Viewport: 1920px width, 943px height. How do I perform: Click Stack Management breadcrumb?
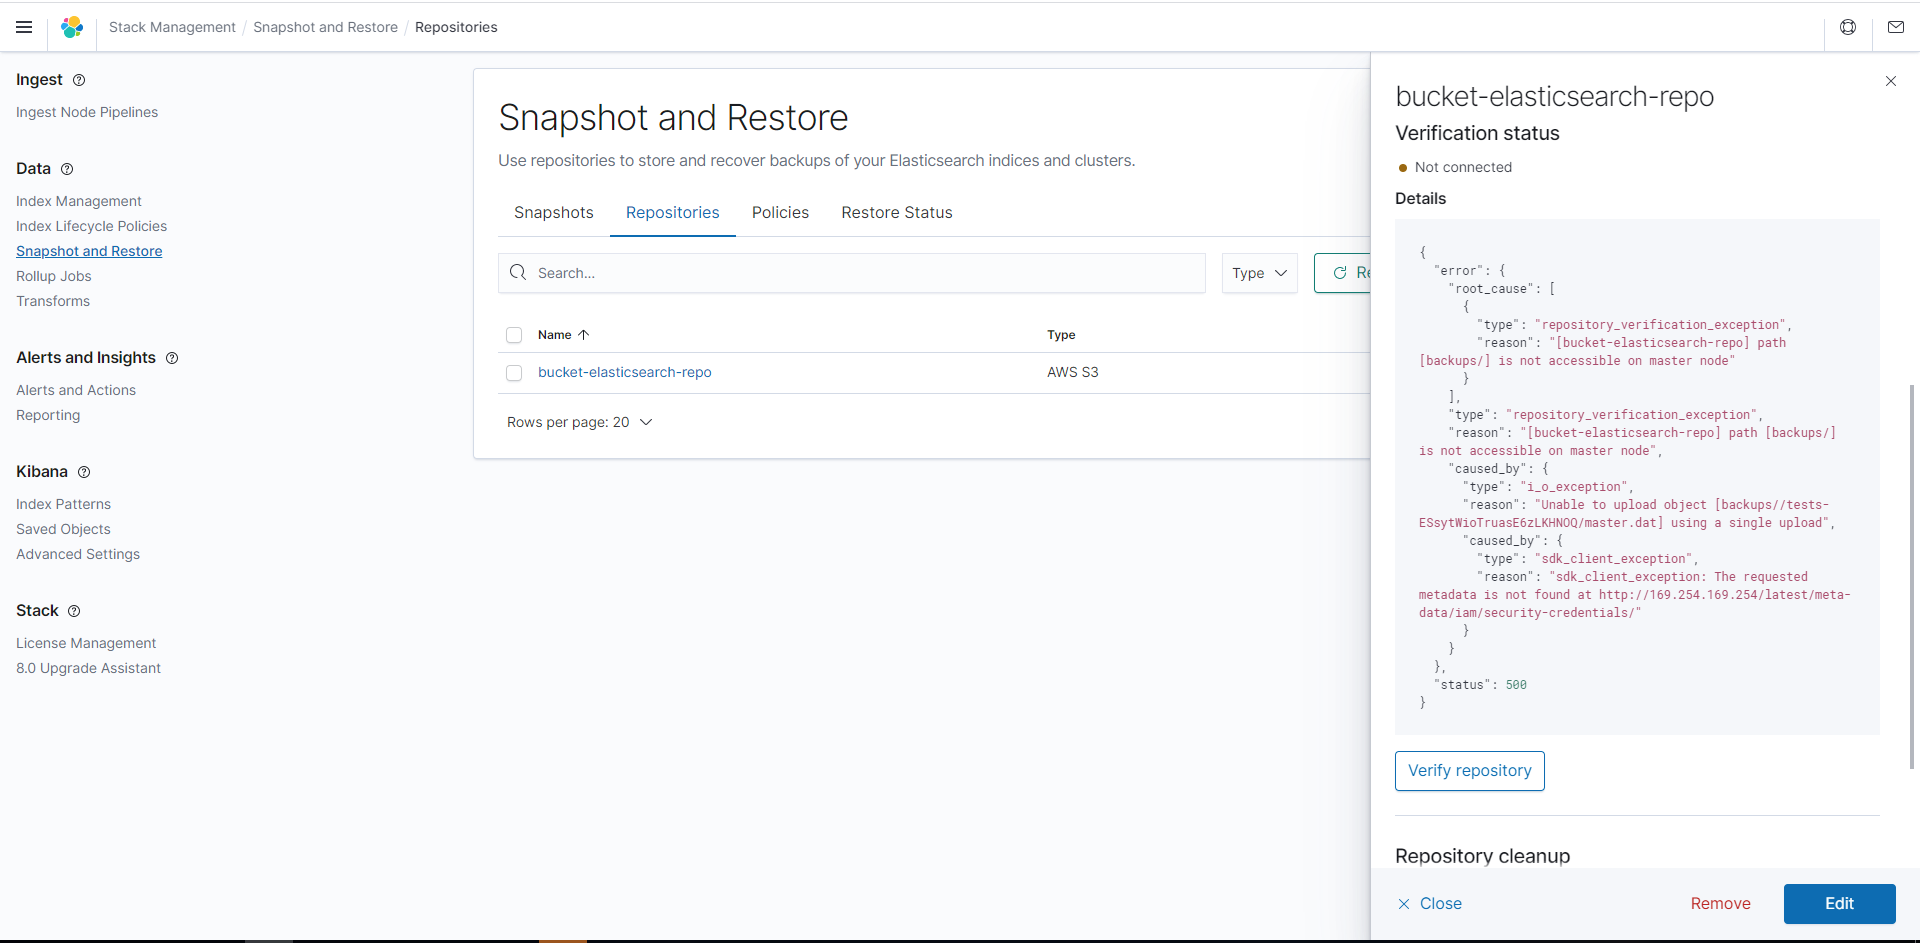tap(172, 27)
